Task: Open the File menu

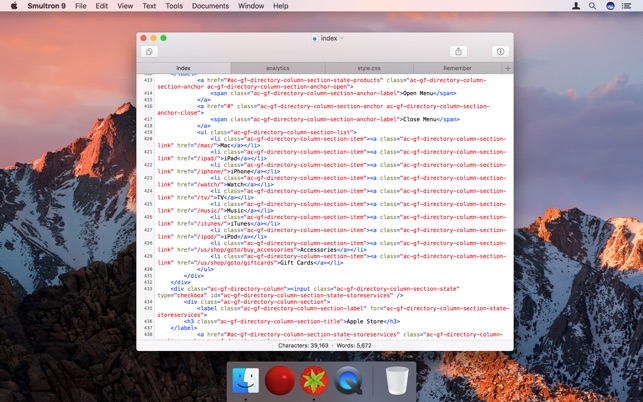Action: click(81, 6)
